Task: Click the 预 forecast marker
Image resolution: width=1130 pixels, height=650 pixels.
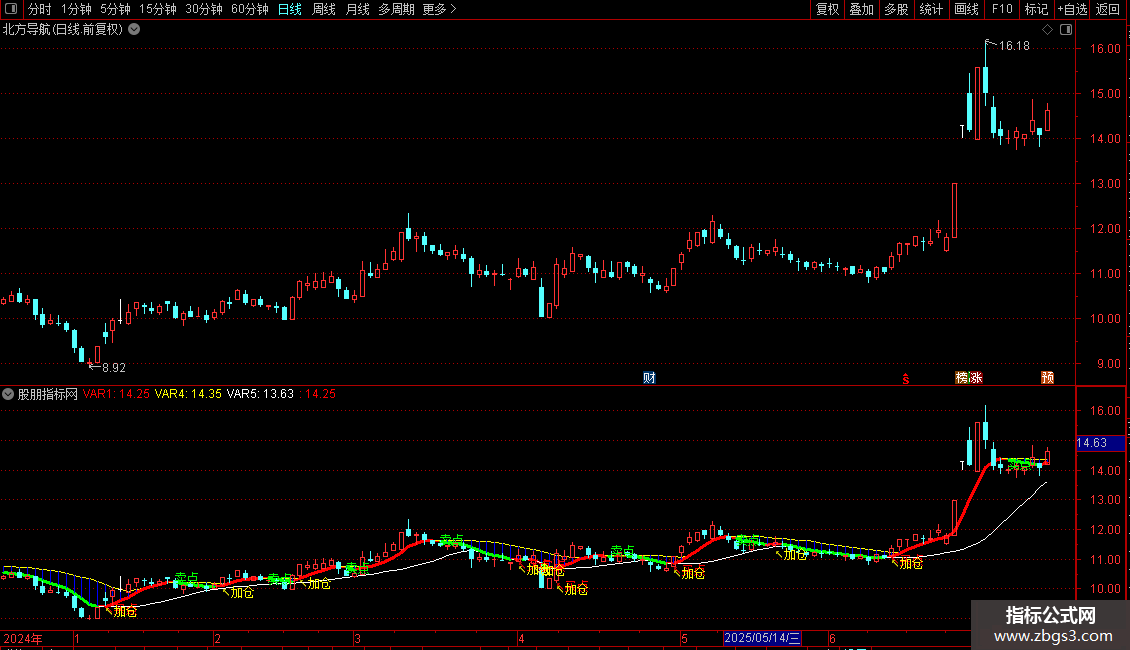Action: pos(1047,378)
